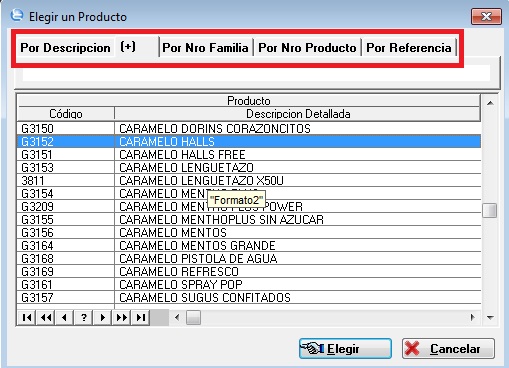
Task: Go to last record navigation button
Action: [141, 317]
